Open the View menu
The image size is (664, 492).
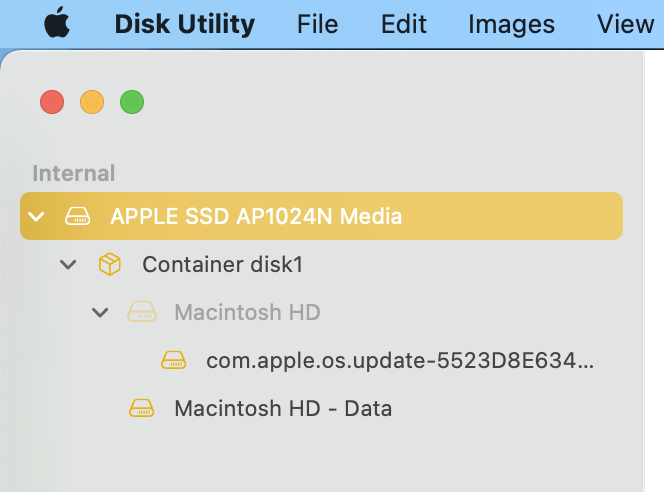click(x=625, y=23)
